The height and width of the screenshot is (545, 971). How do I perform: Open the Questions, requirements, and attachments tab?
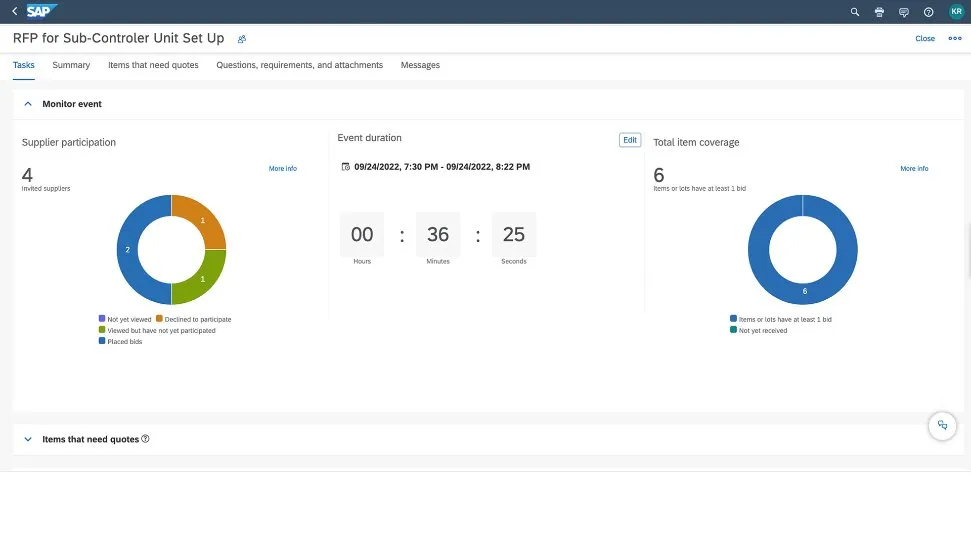point(299,65)
